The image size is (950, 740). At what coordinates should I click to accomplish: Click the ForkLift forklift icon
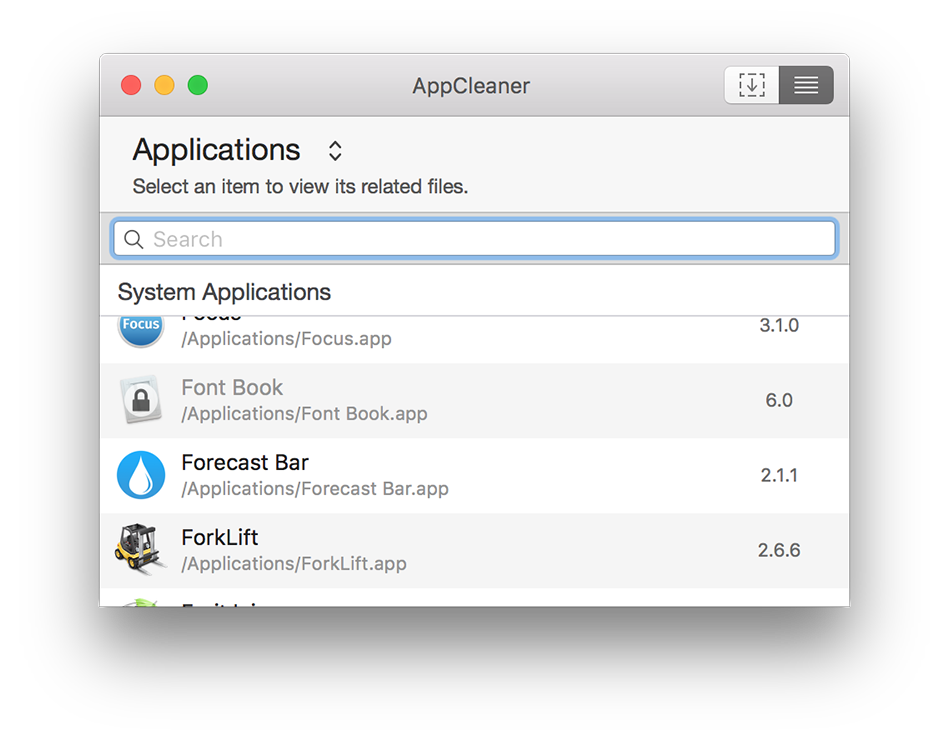[x=140, y=548]
